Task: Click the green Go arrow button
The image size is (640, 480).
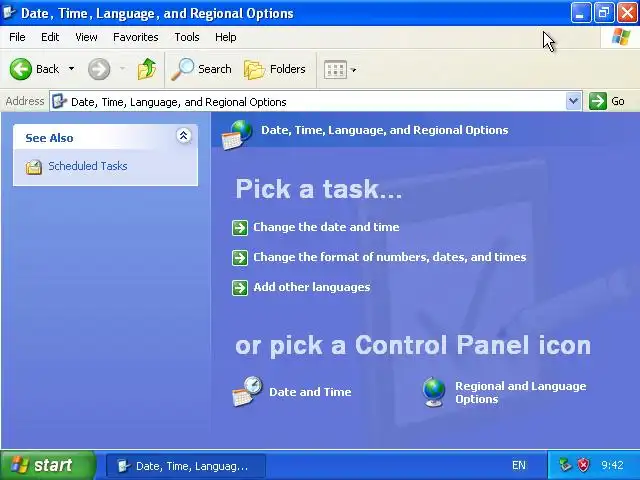Action: point(598,101)
